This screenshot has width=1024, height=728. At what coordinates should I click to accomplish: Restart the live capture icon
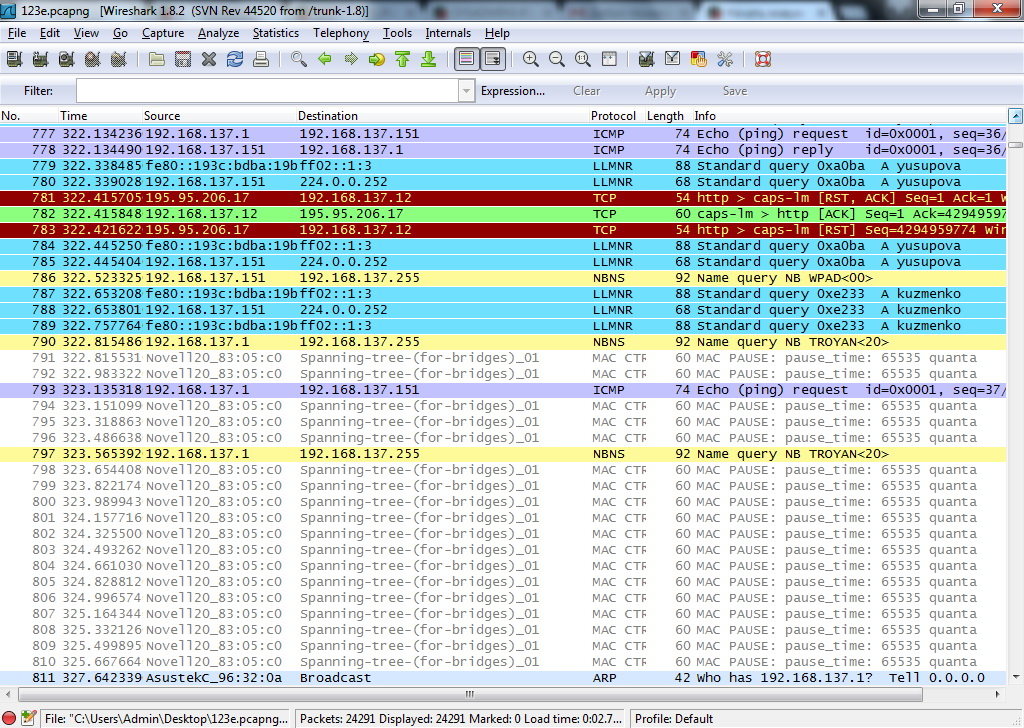coord(118,59)
